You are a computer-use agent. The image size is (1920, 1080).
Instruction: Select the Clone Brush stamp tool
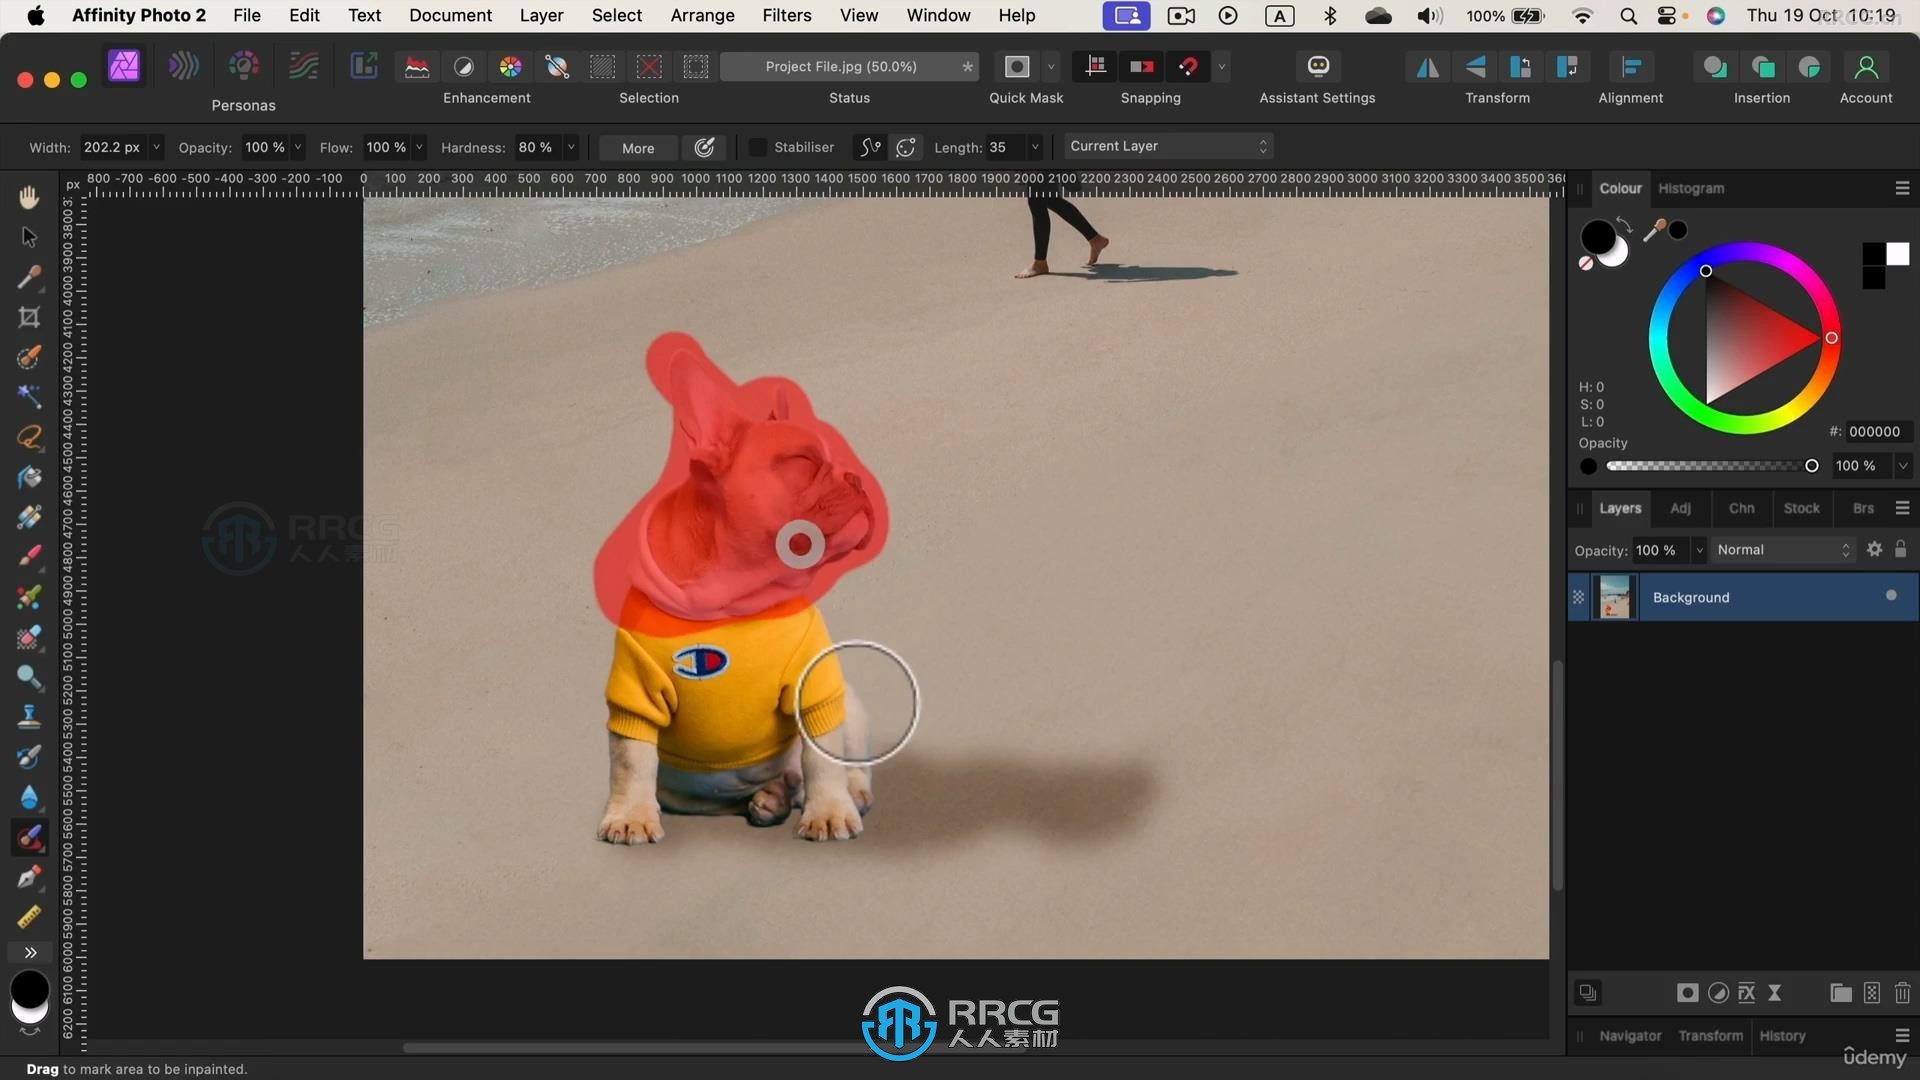[x=29, y=717]
